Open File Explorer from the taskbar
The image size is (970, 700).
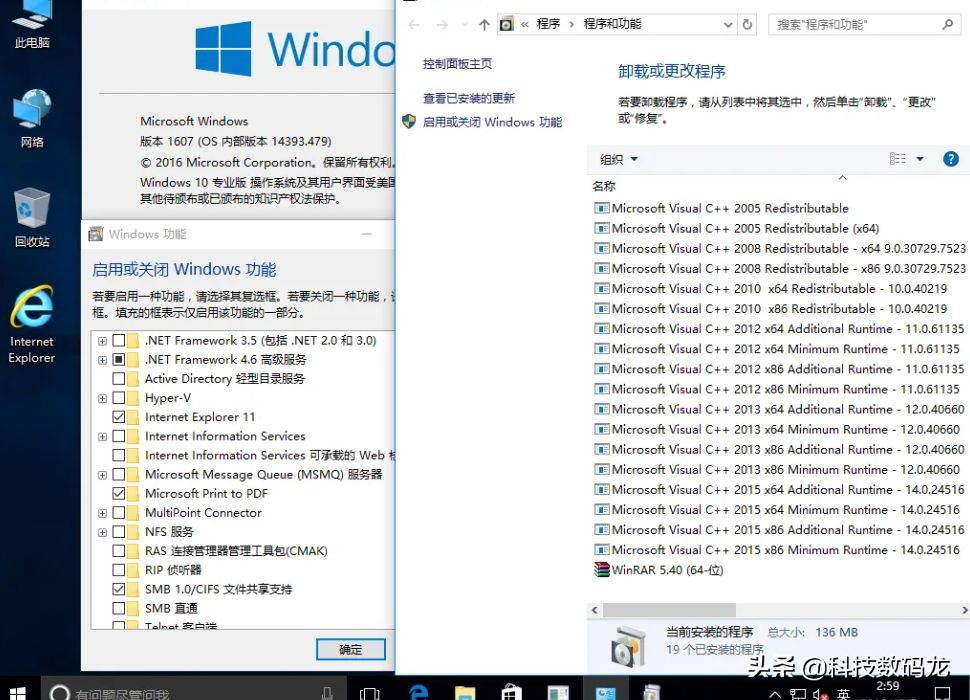[465, 693]
